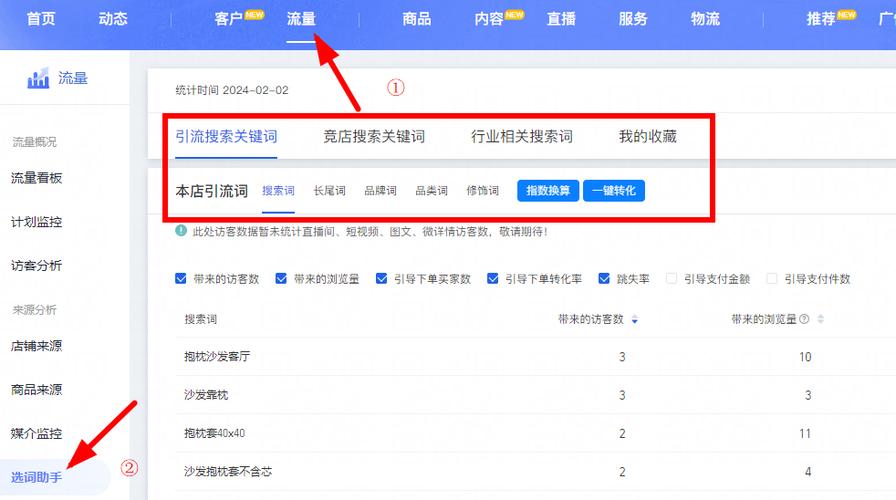Open the 商品 top navigation item
The width and height of the screenshot is (896, 500).
click(417, 19)
